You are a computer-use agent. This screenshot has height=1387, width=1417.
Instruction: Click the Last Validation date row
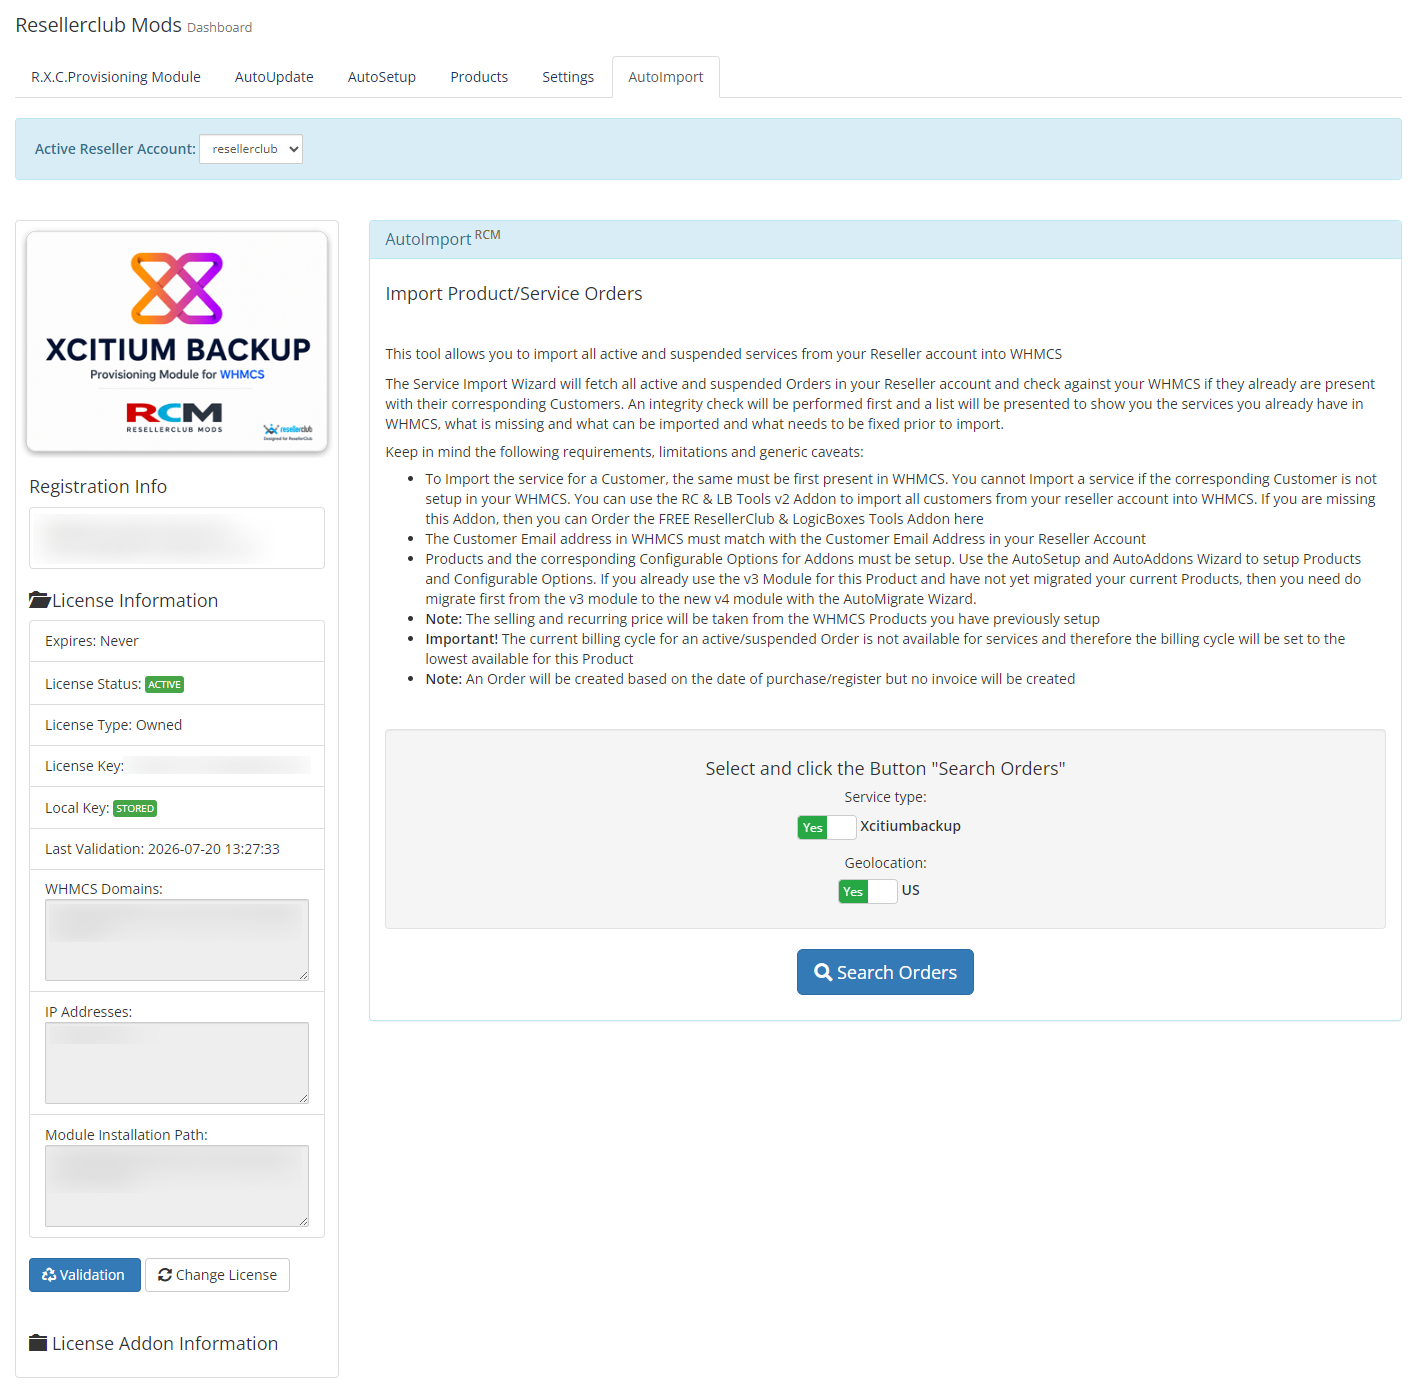(x=177, y=849)
